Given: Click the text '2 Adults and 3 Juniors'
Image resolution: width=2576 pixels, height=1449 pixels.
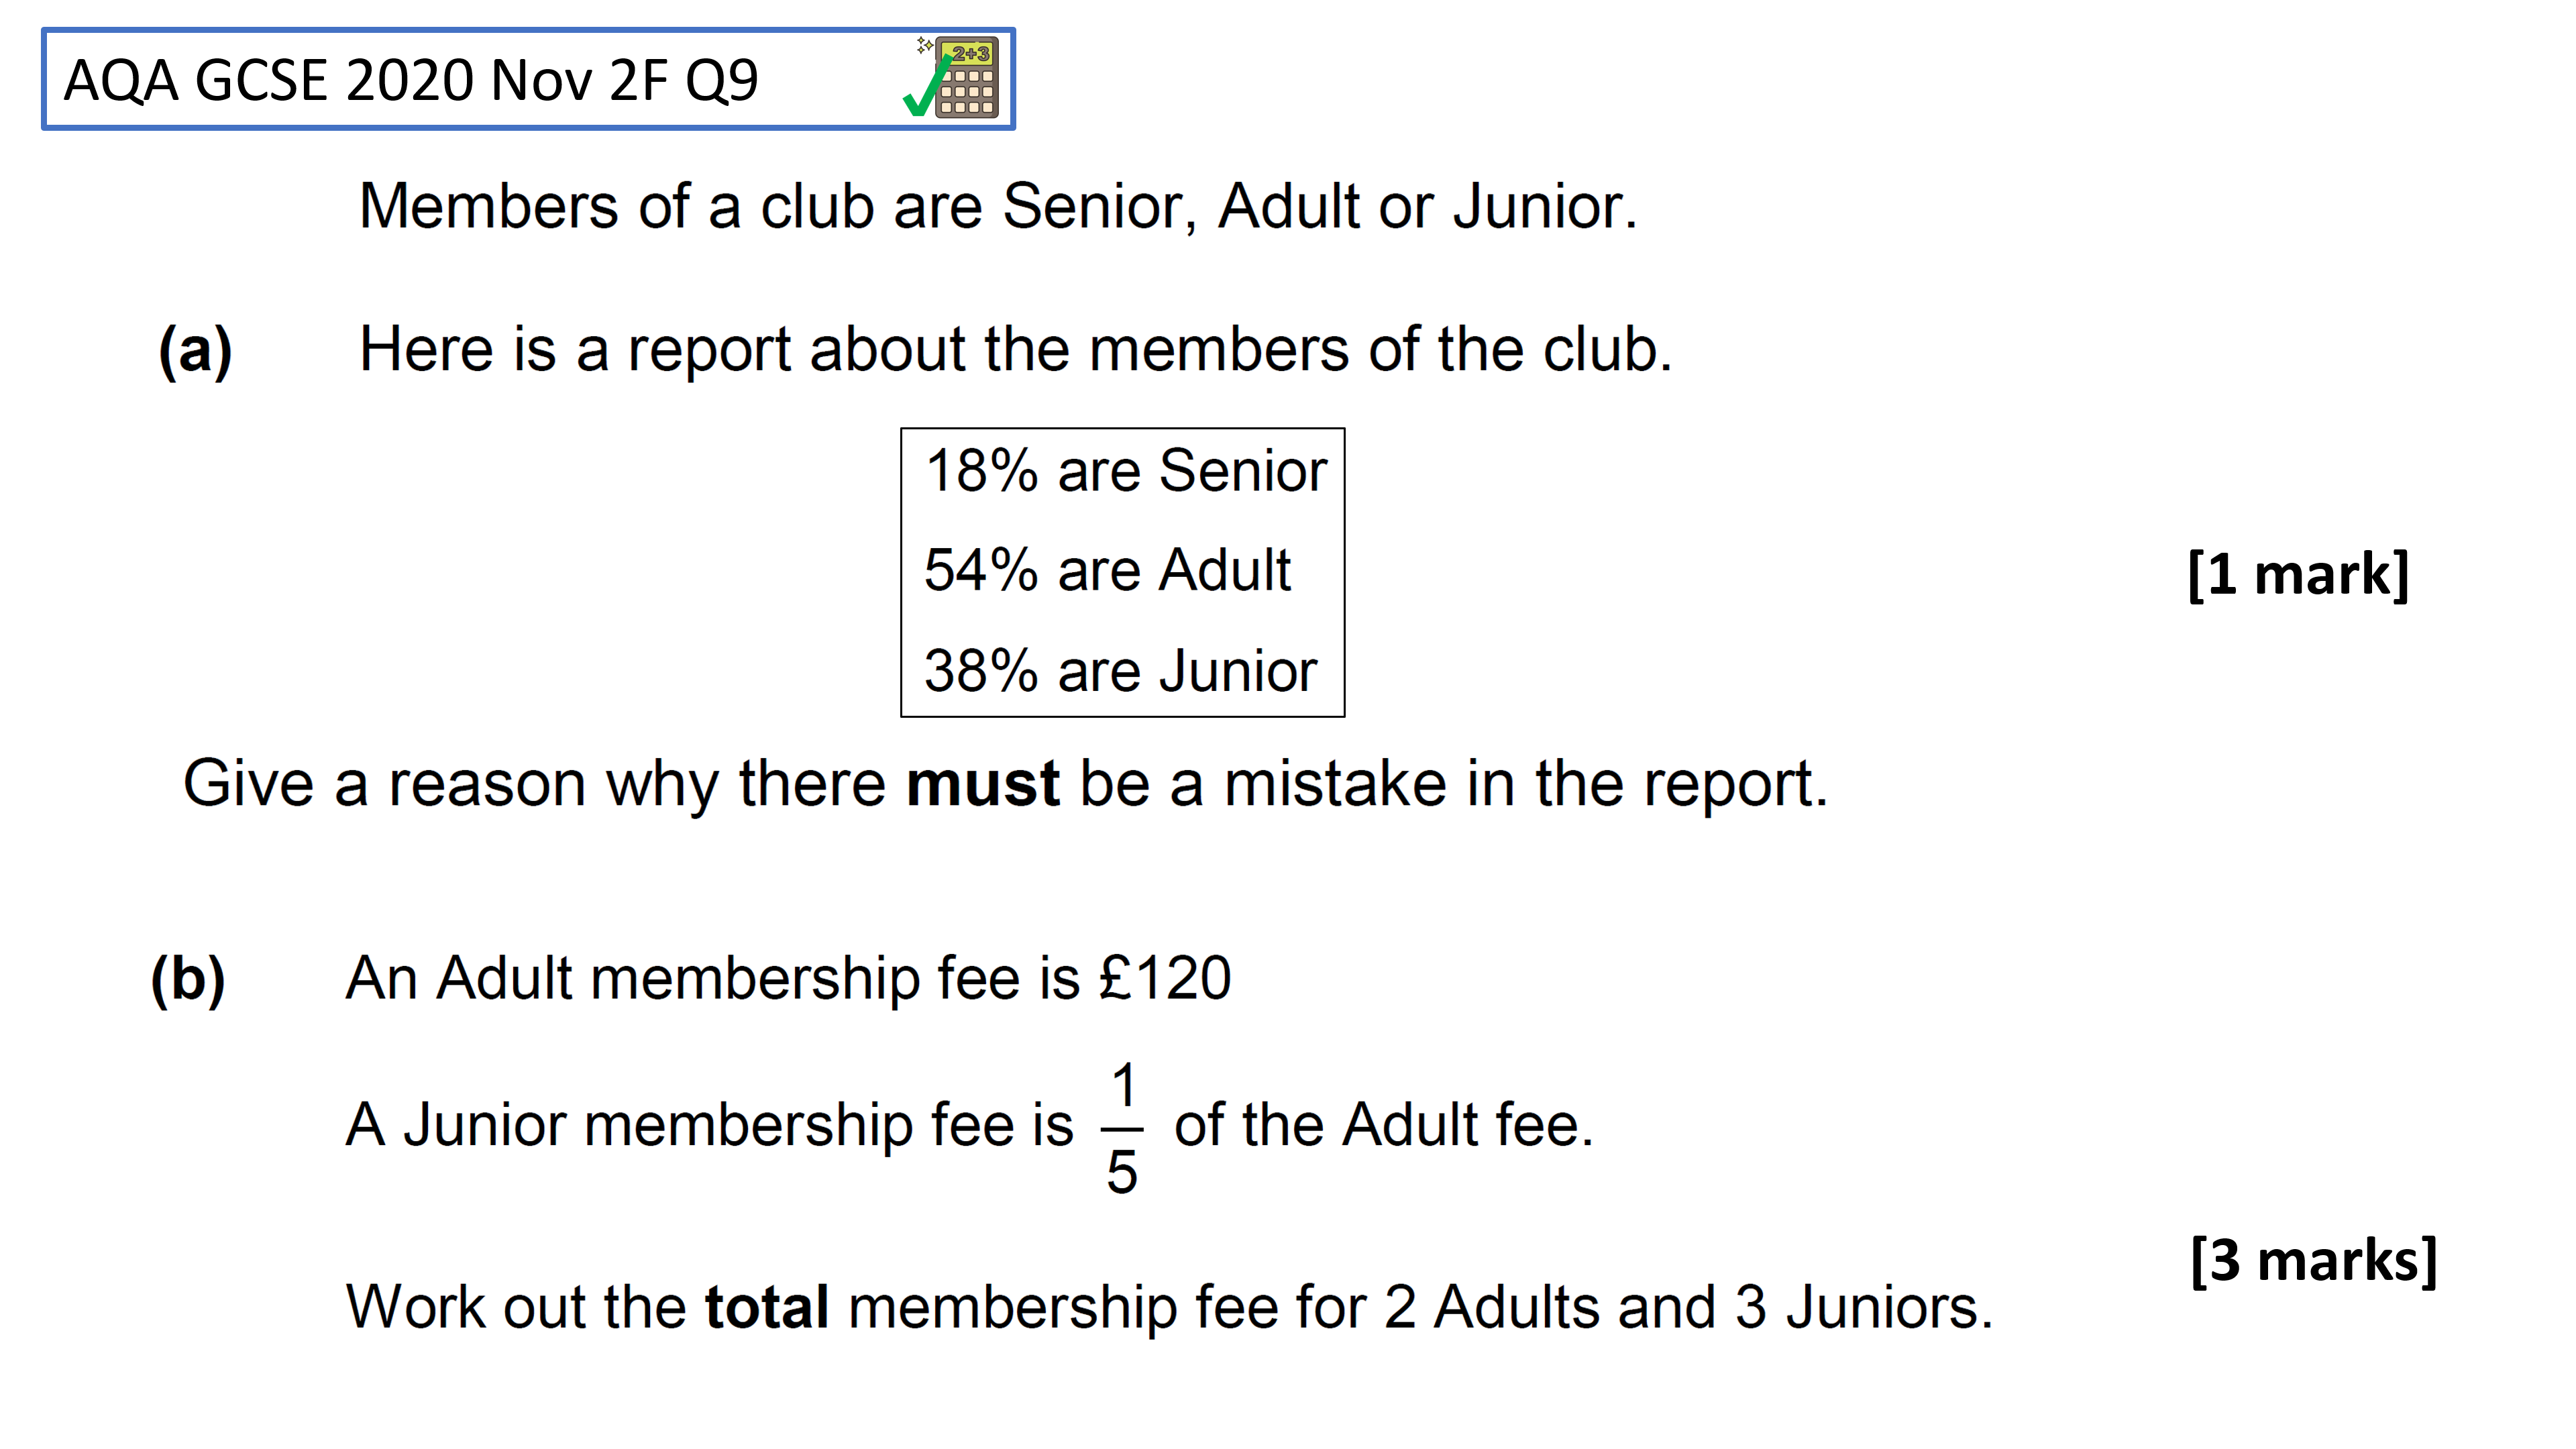Looking at the screenshot, I should (x=1681, y=1307).
